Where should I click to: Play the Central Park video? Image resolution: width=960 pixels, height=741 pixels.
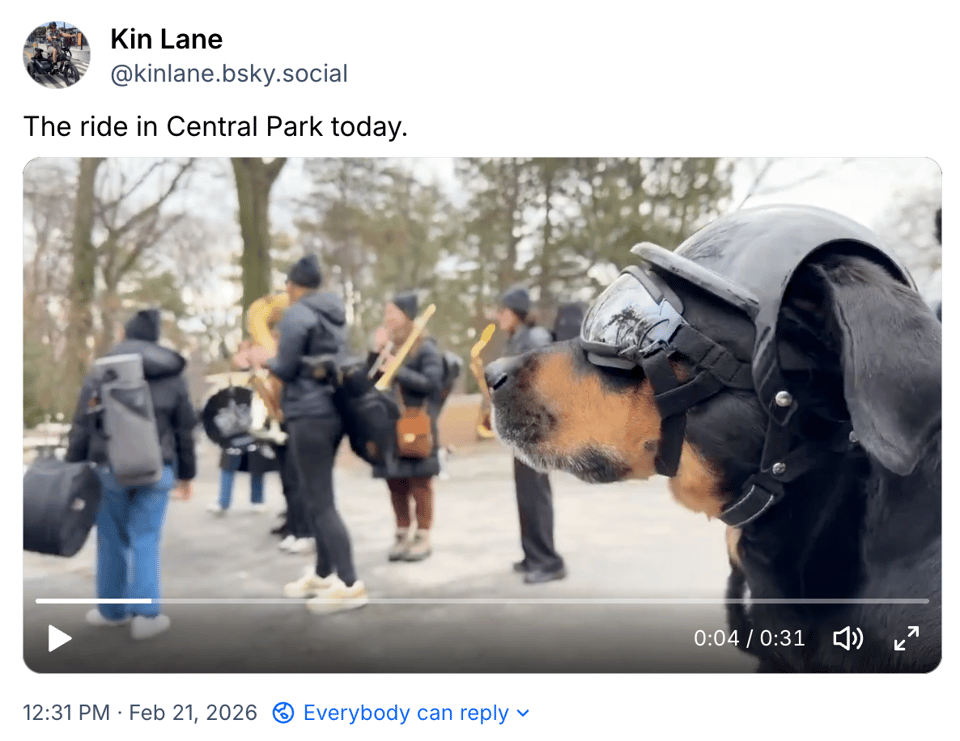click(60, 638)
